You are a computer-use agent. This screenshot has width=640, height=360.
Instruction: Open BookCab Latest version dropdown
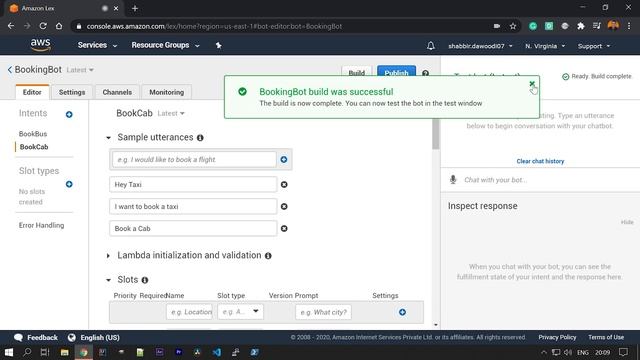pyautogui.click(x=171, y=113)
